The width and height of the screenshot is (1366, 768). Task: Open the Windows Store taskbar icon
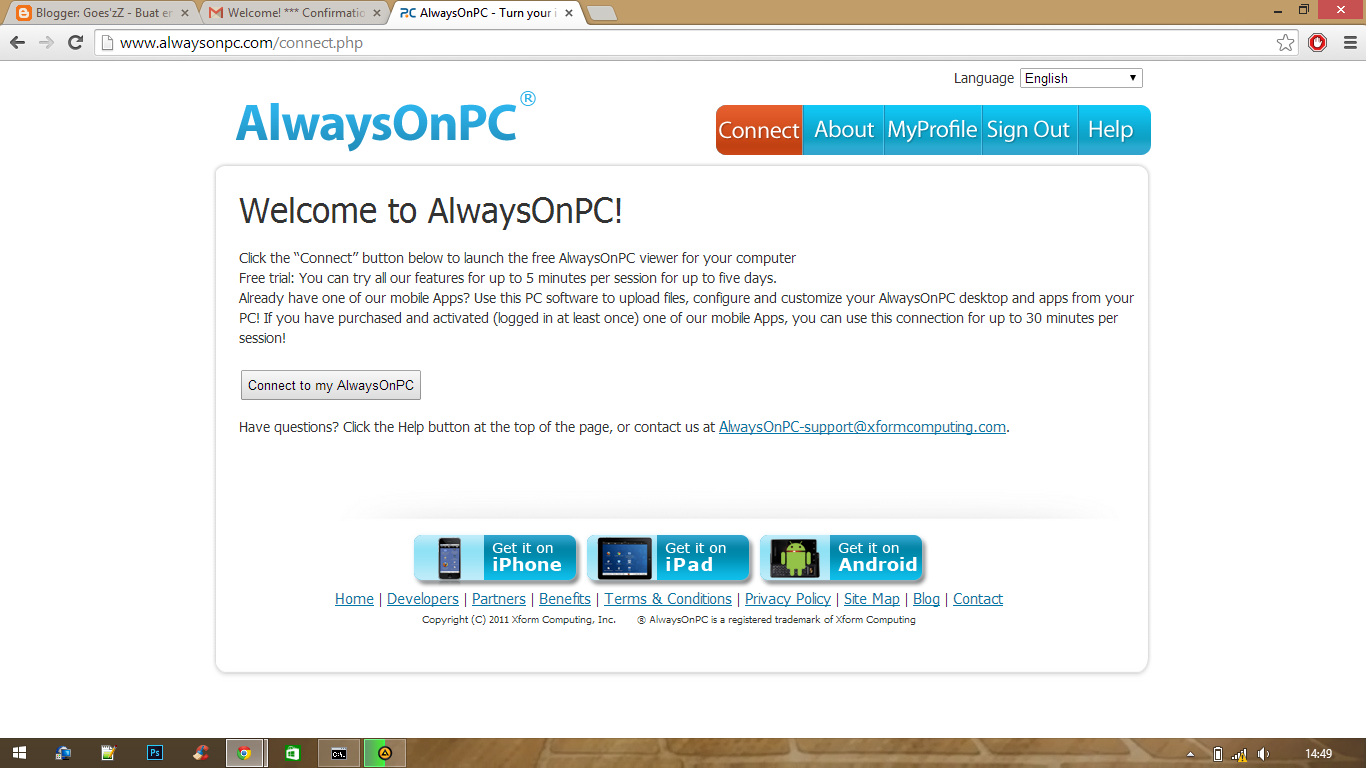tap(293, 753)
